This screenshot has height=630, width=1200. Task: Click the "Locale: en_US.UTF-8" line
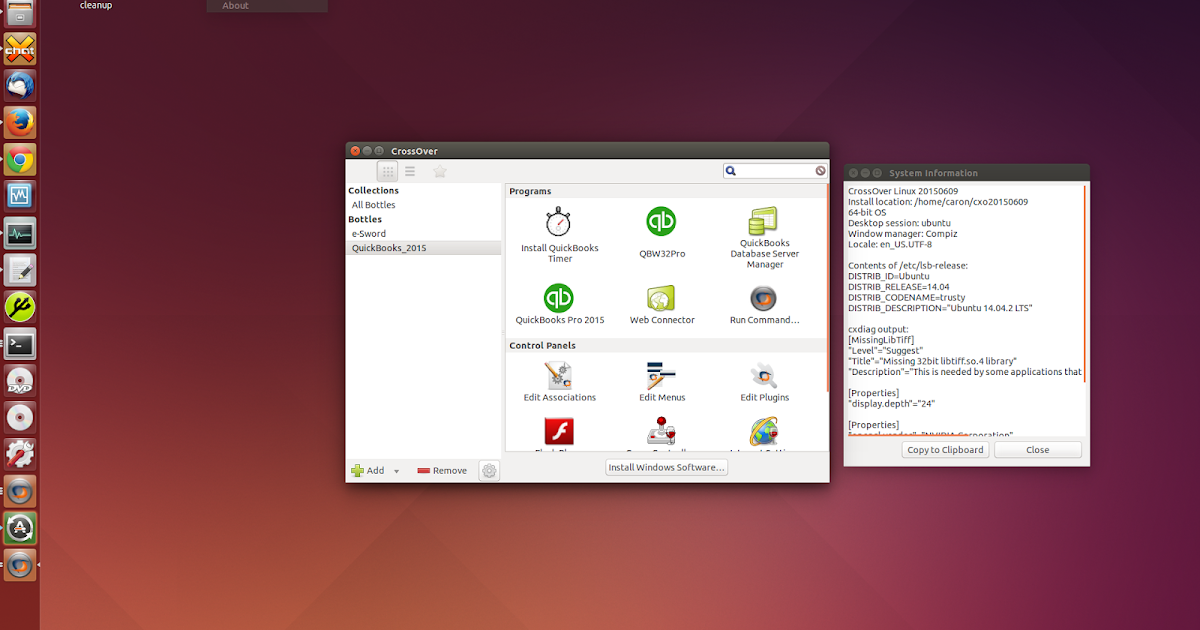click(890, 244)
